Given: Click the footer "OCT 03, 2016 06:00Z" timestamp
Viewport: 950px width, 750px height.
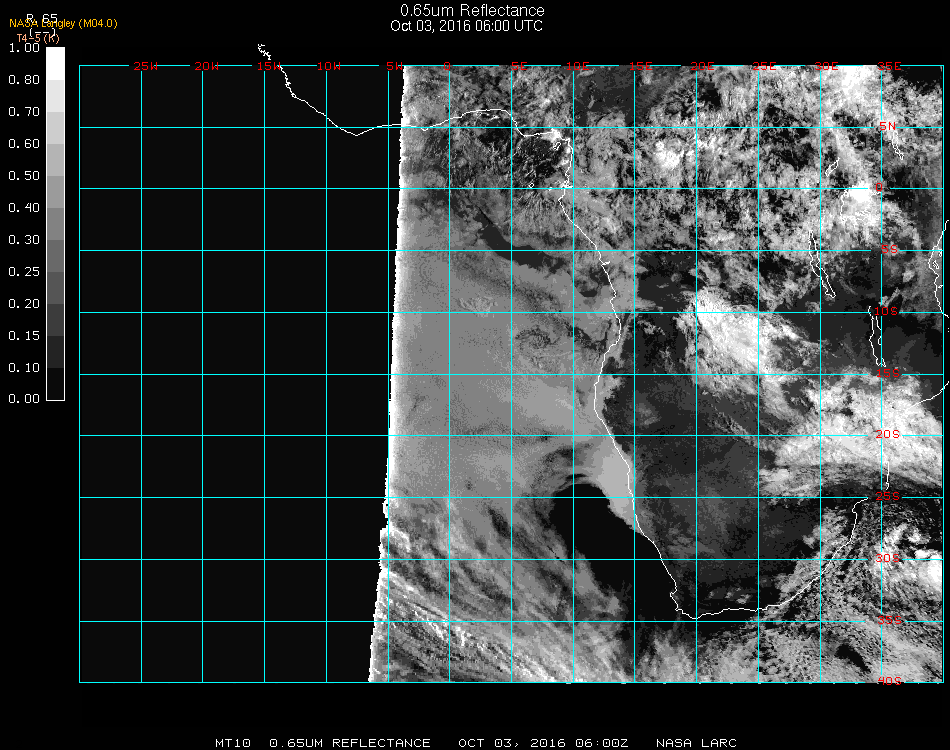Looking at the screenshot, I should point(543,743).
